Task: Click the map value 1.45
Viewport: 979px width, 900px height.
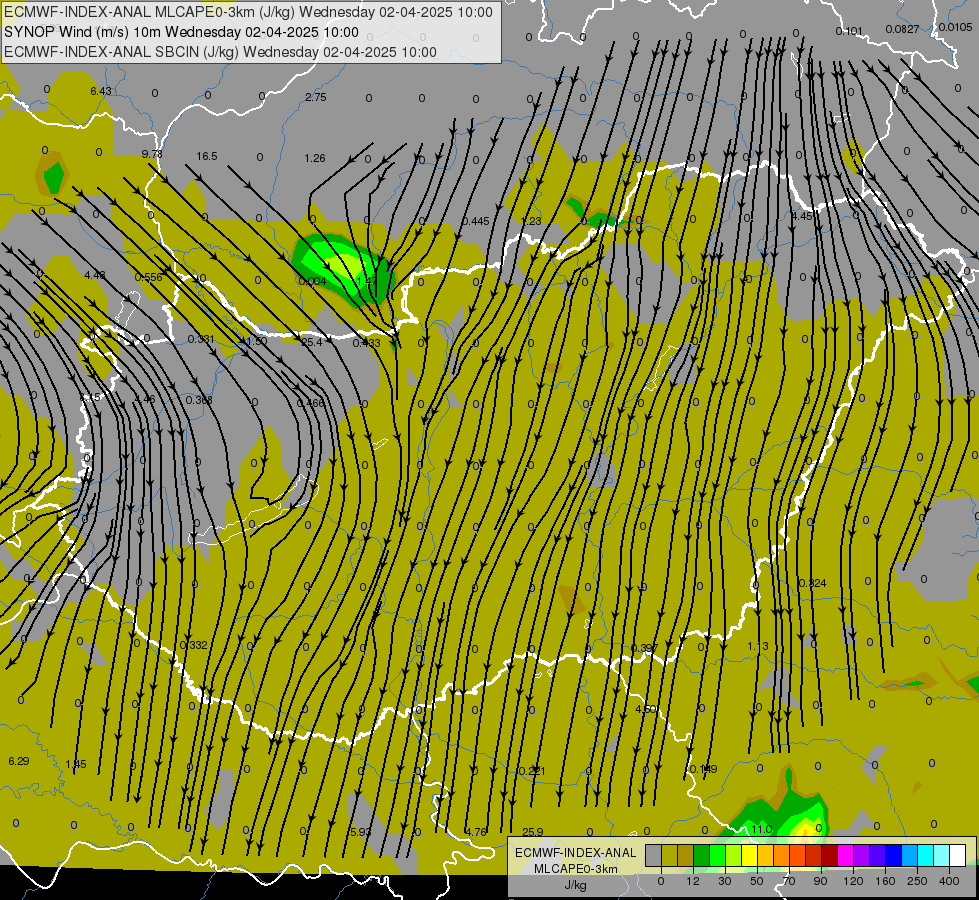Action: tap(76, 764)
